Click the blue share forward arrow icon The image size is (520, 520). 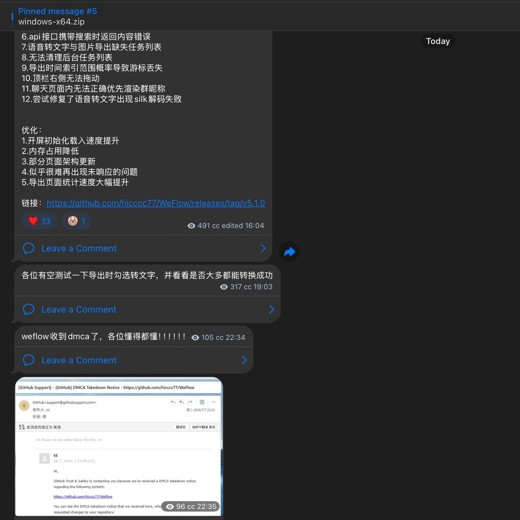click(x=289, y=252)
